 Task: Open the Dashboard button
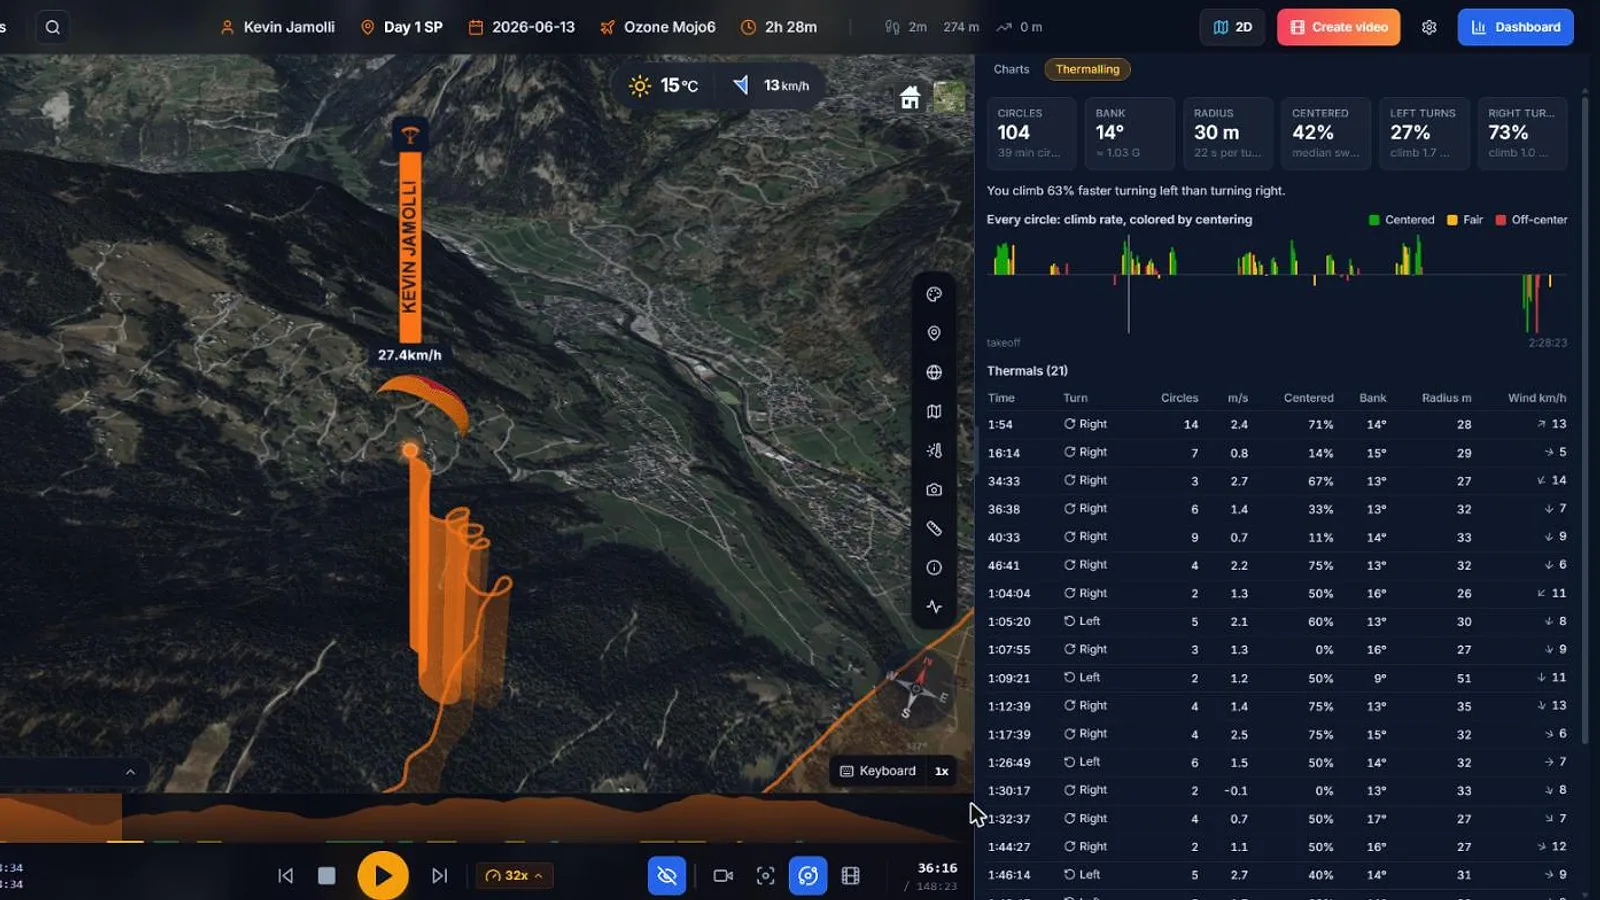click(1515, 27)
